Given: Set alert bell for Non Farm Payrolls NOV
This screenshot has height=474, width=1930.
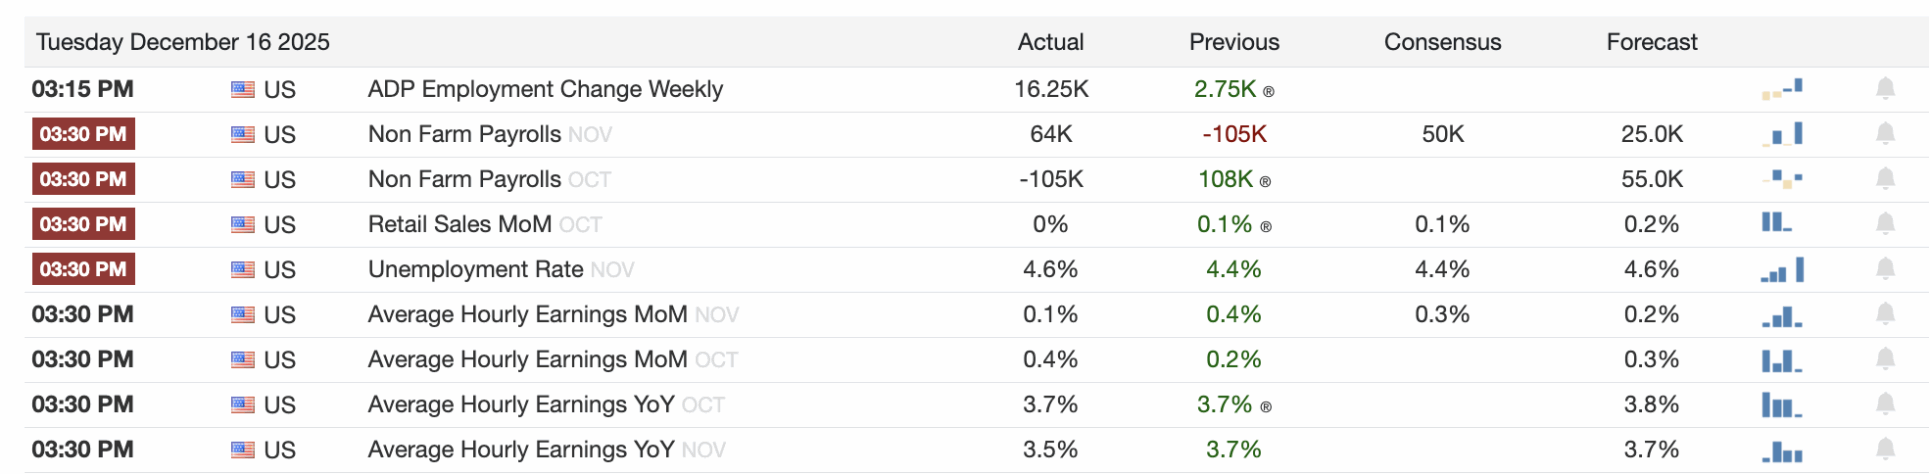Looking at the screenshot, I should point(1885,134).
